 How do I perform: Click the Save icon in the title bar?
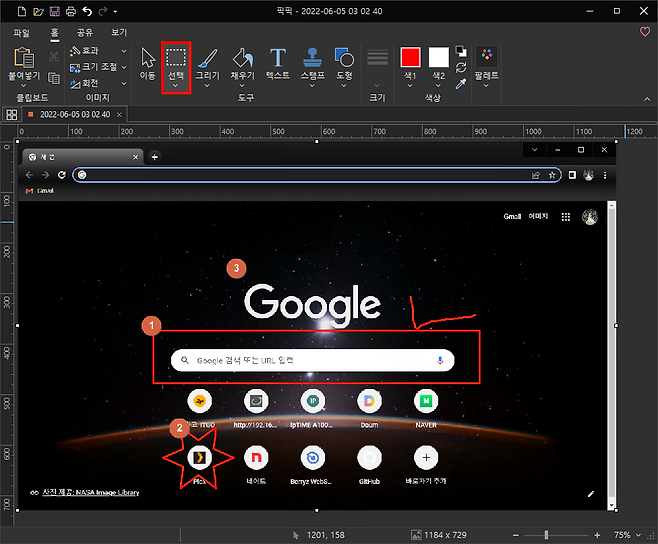(54, 10)
